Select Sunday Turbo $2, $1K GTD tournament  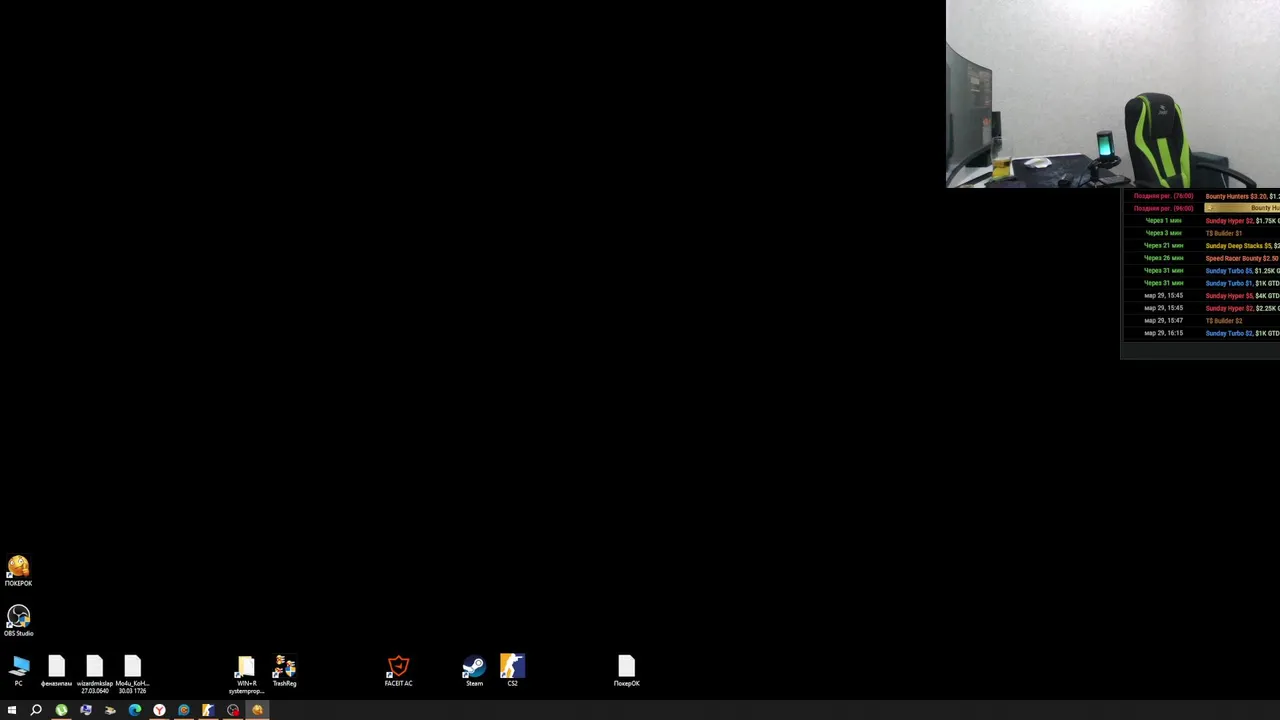click(x=1242, y=333)
